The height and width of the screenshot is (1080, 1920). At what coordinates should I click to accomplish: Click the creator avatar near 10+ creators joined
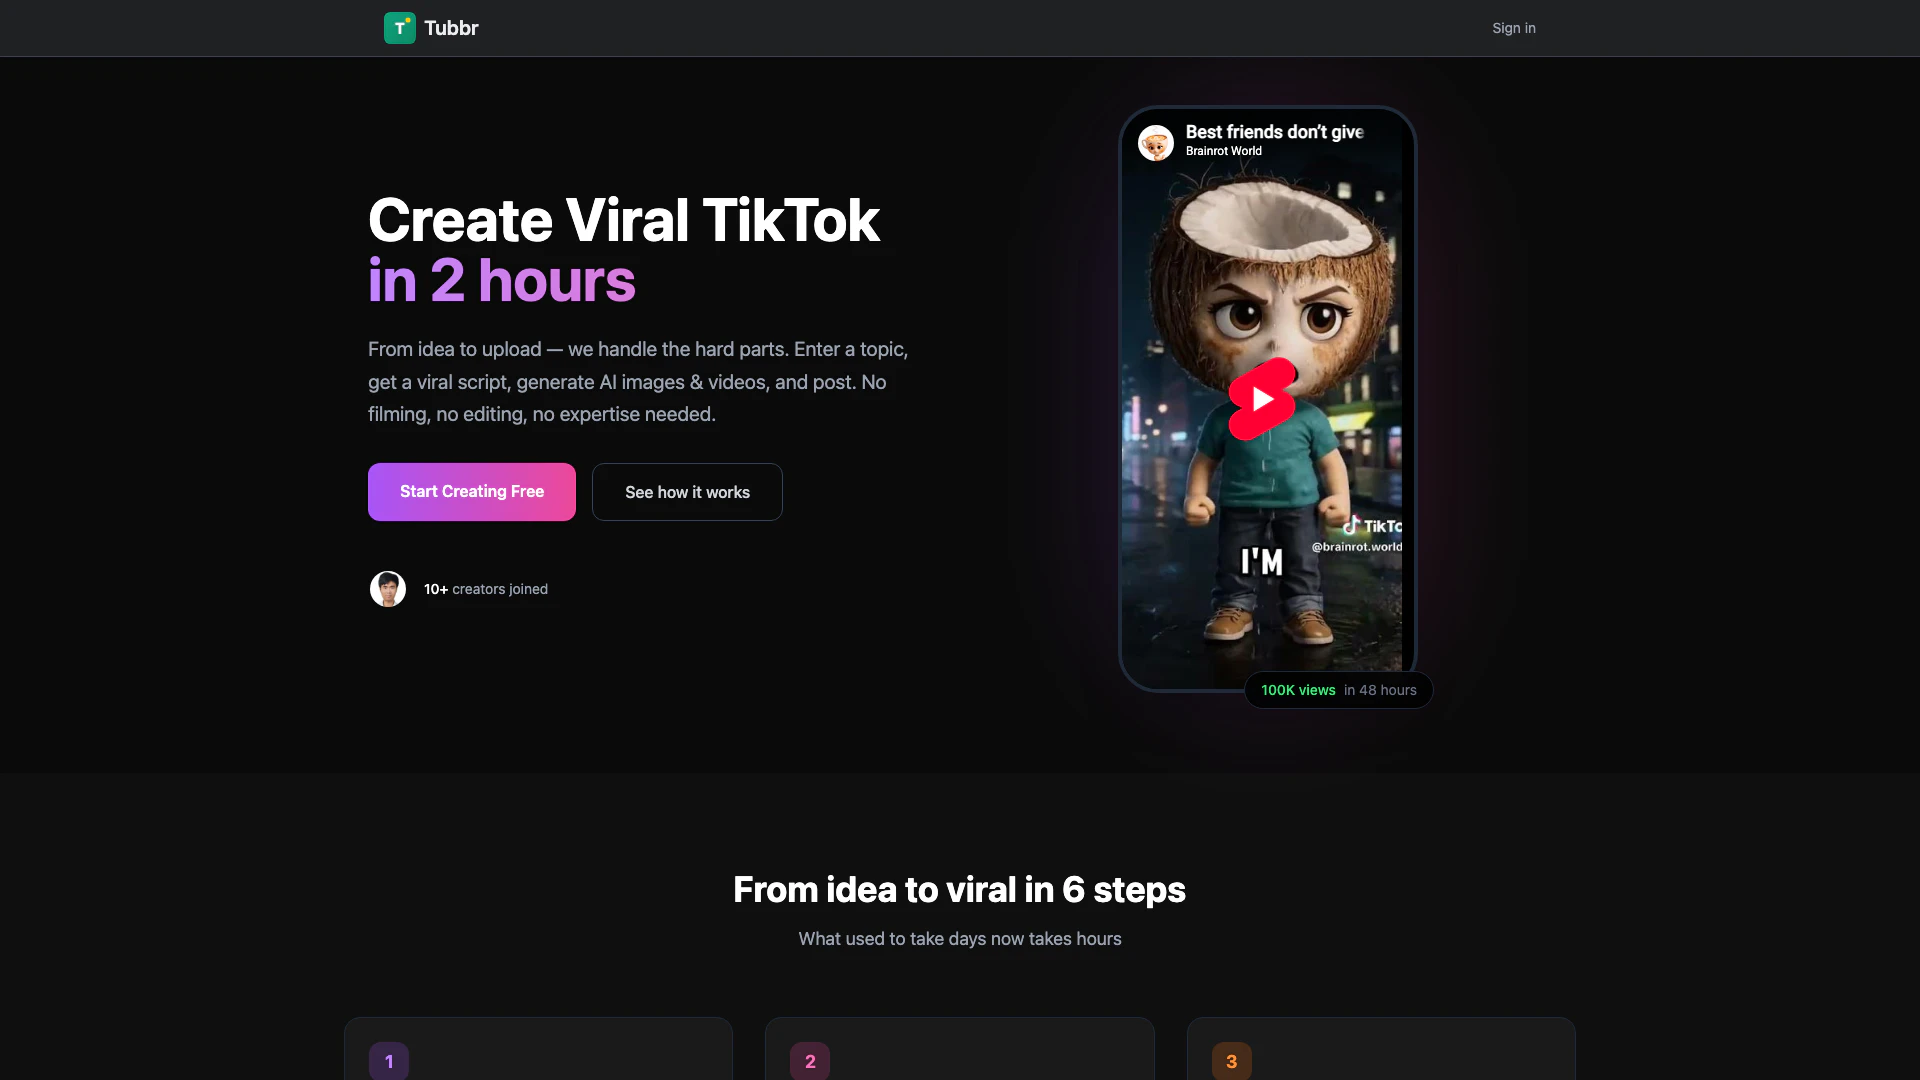coord(388,589)
